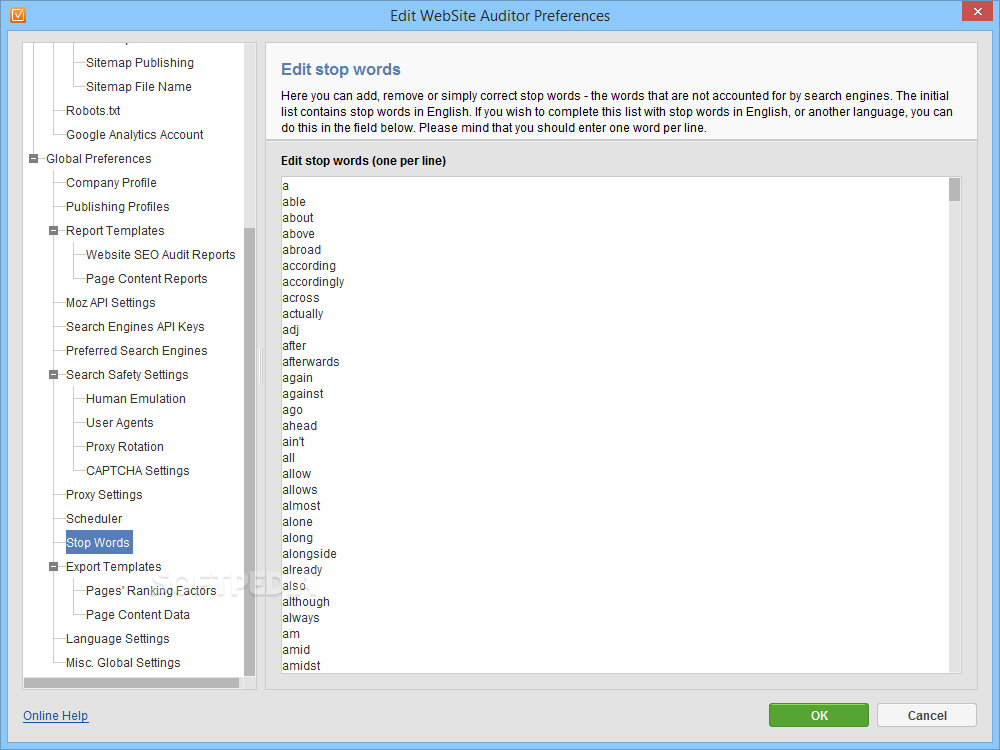Select Scheduler in the tree
Image resolution: width=1000 pixels, height=750 pixels.
(94, 519)
